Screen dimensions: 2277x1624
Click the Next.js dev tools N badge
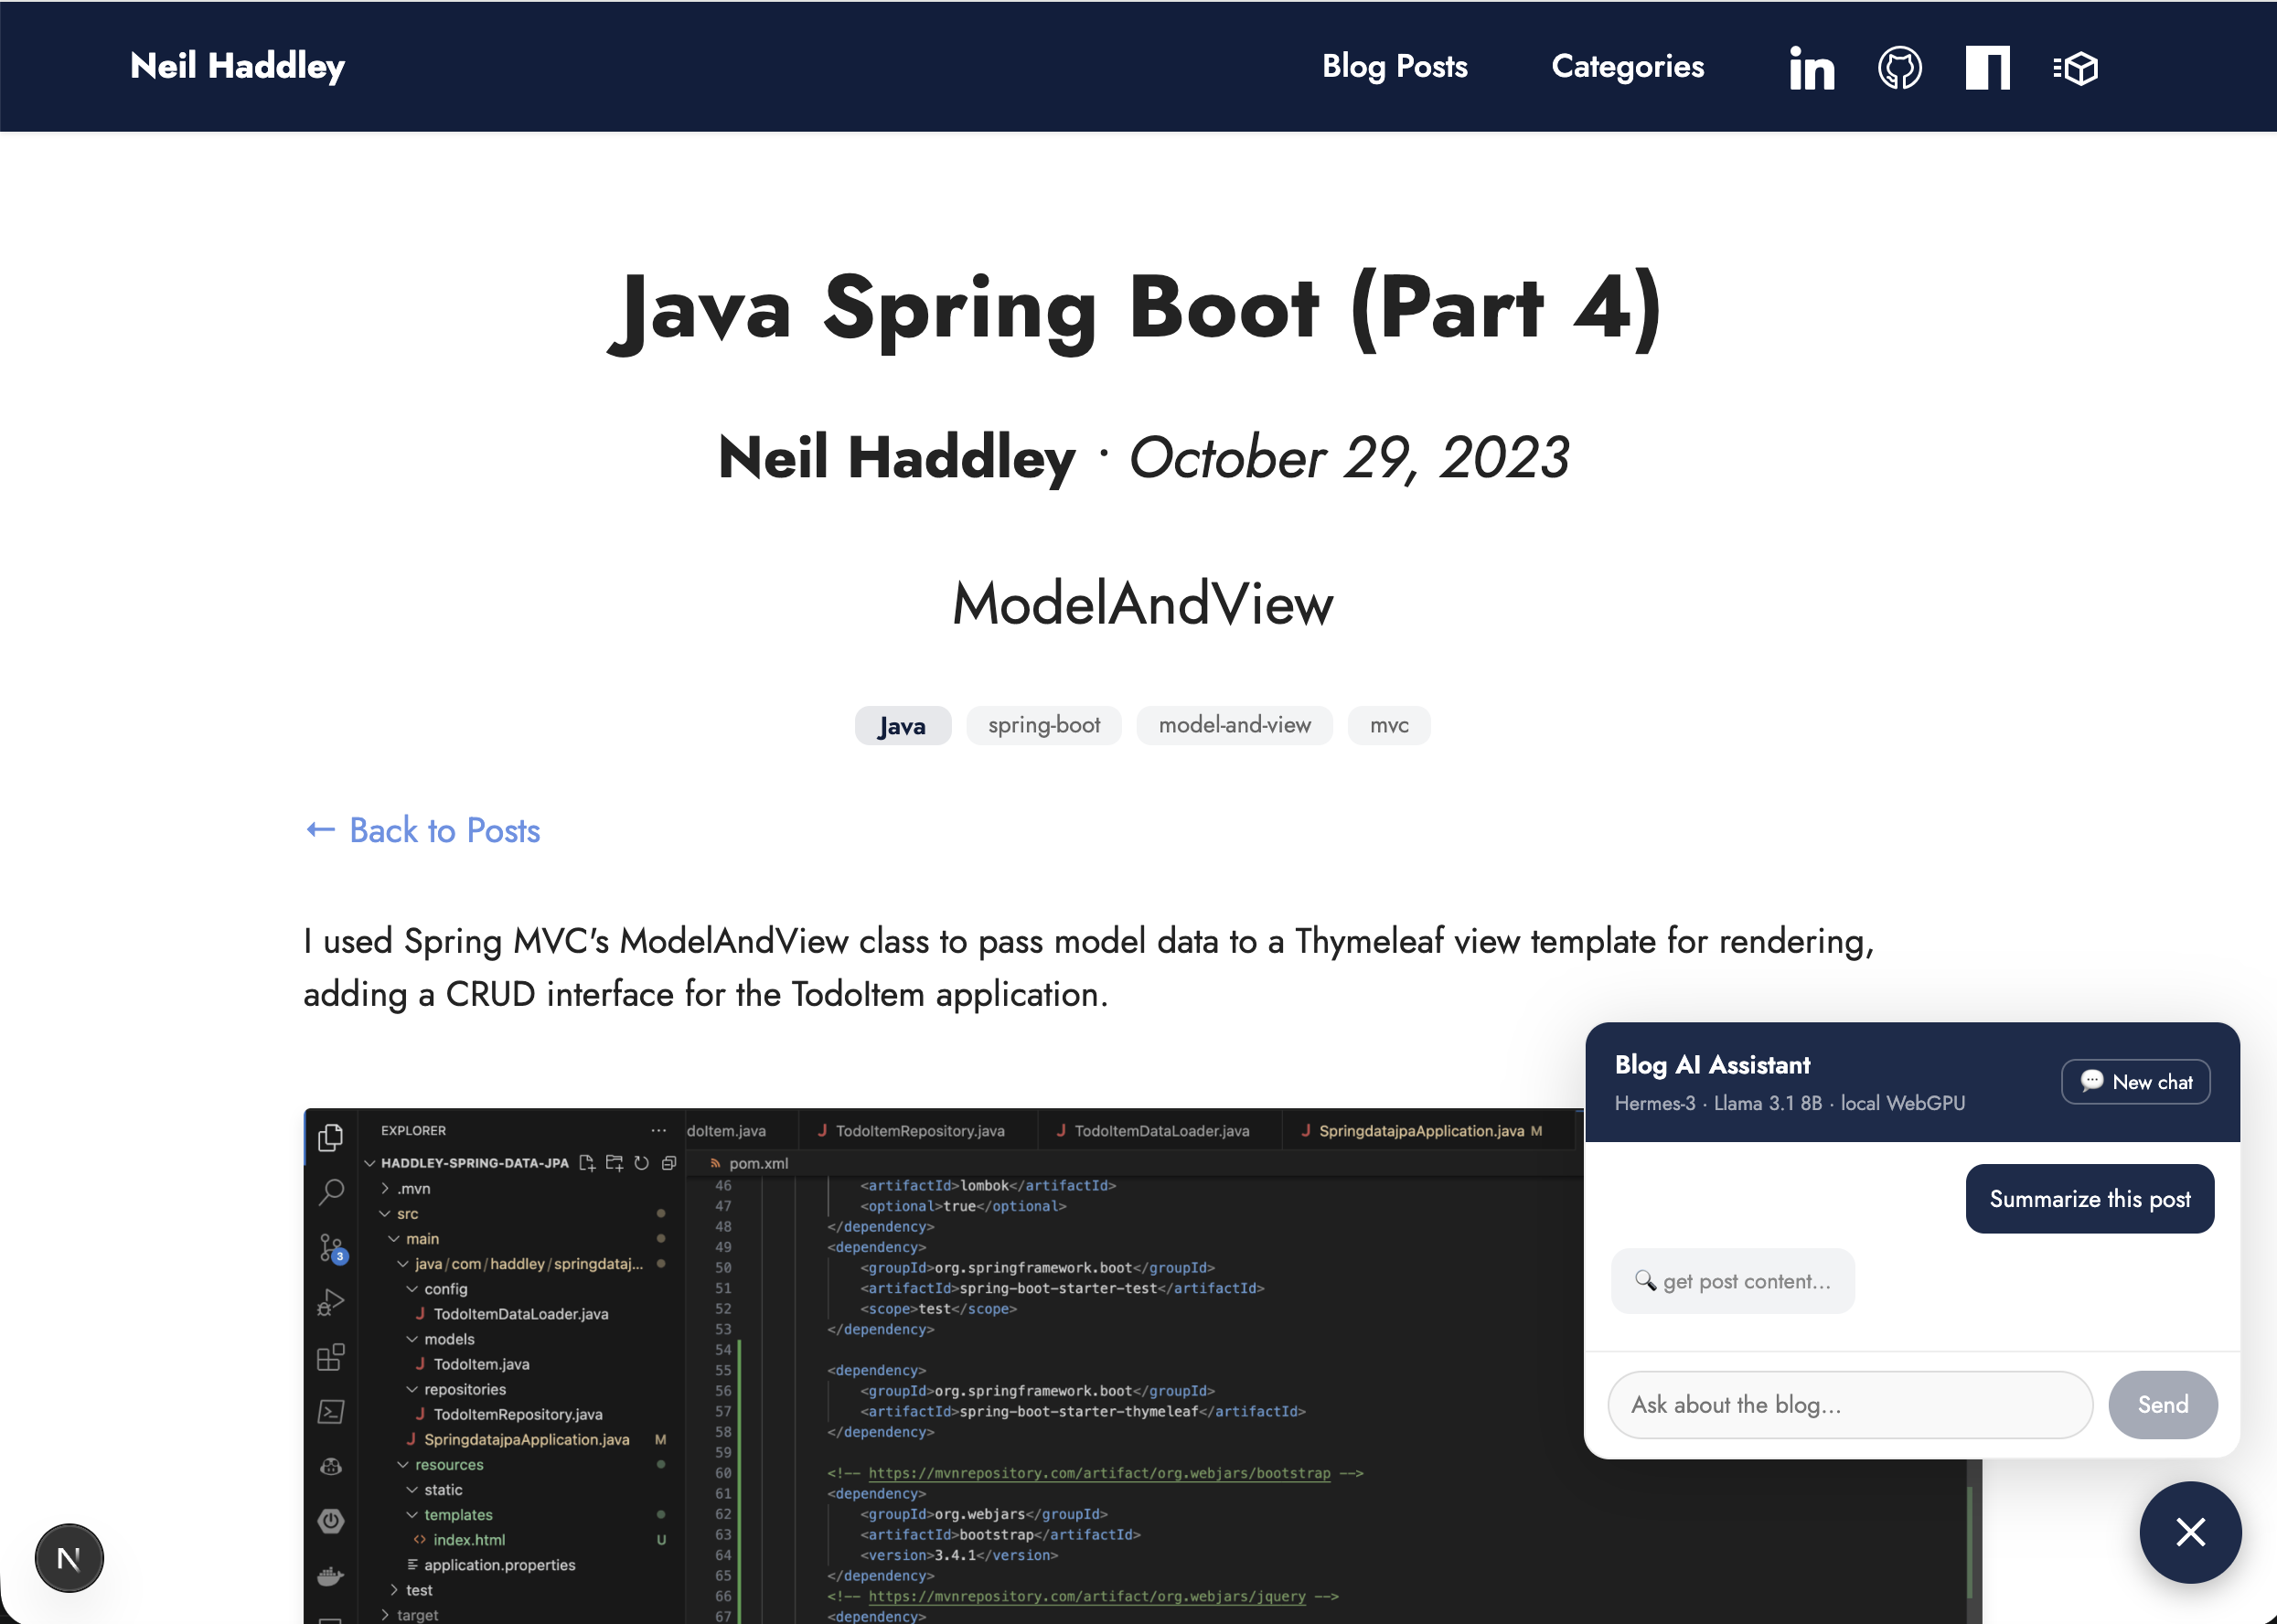click(x=69, y=1558)
